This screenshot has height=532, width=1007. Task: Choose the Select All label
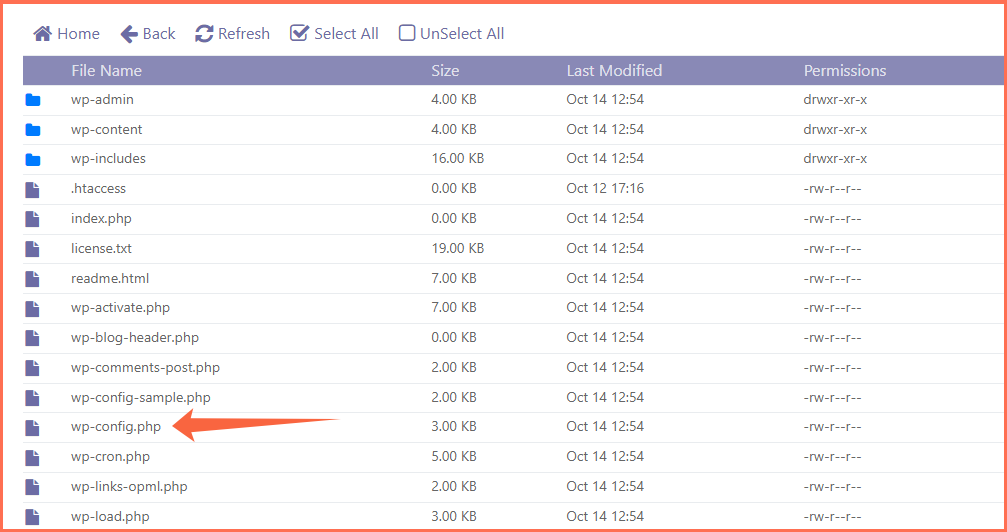click(346, 33)
